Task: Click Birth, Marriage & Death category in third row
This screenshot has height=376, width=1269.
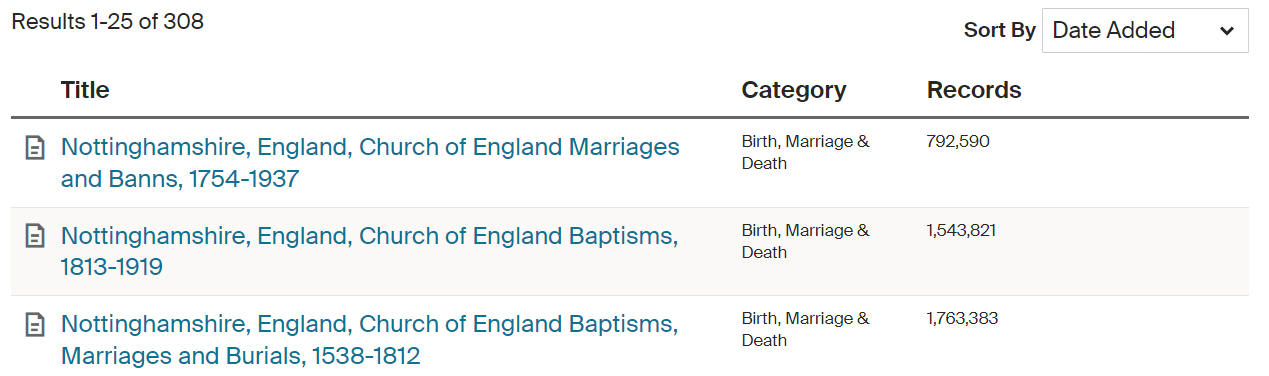Action: click(806, 329)
